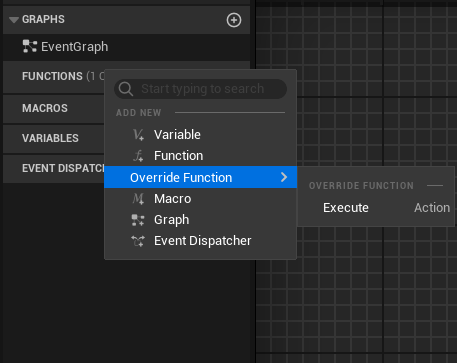
Task: Click the 'Action' text in submenu
Action: click(432, 208)
